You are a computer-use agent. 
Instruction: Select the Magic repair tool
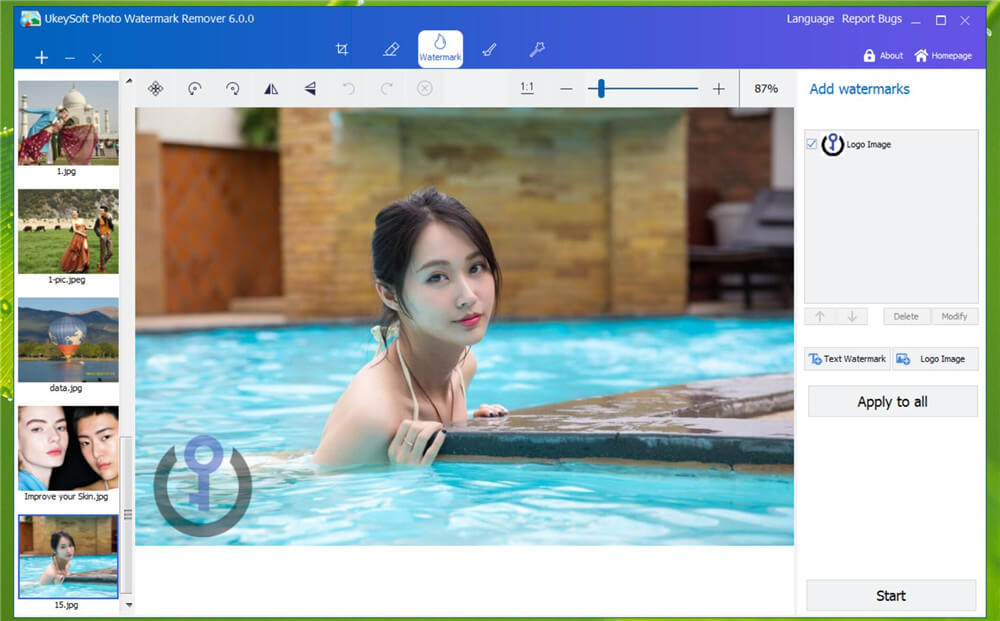pos(537,48)
